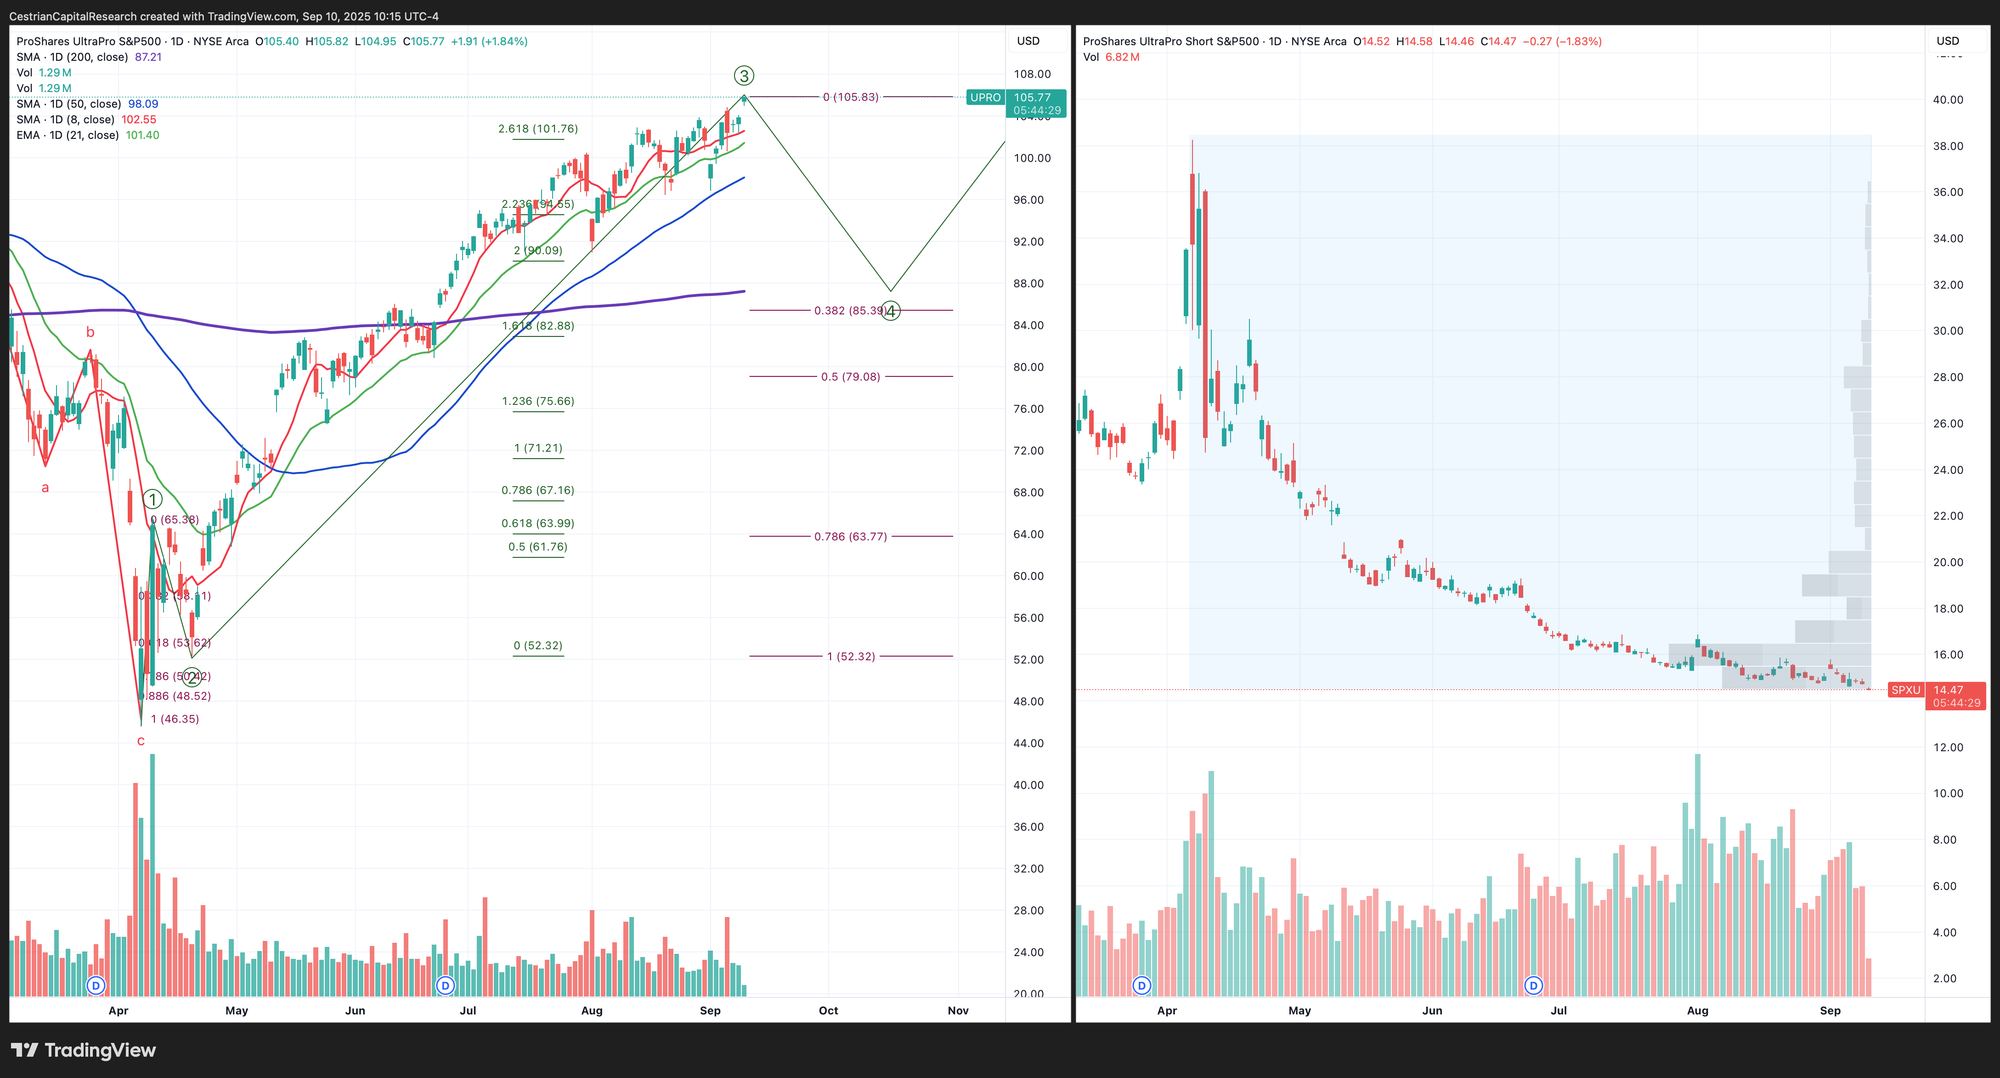Click Nov on the UPRO time axis
The width and height of the screenshot is (2000, 1078).
click(958, 1011)
